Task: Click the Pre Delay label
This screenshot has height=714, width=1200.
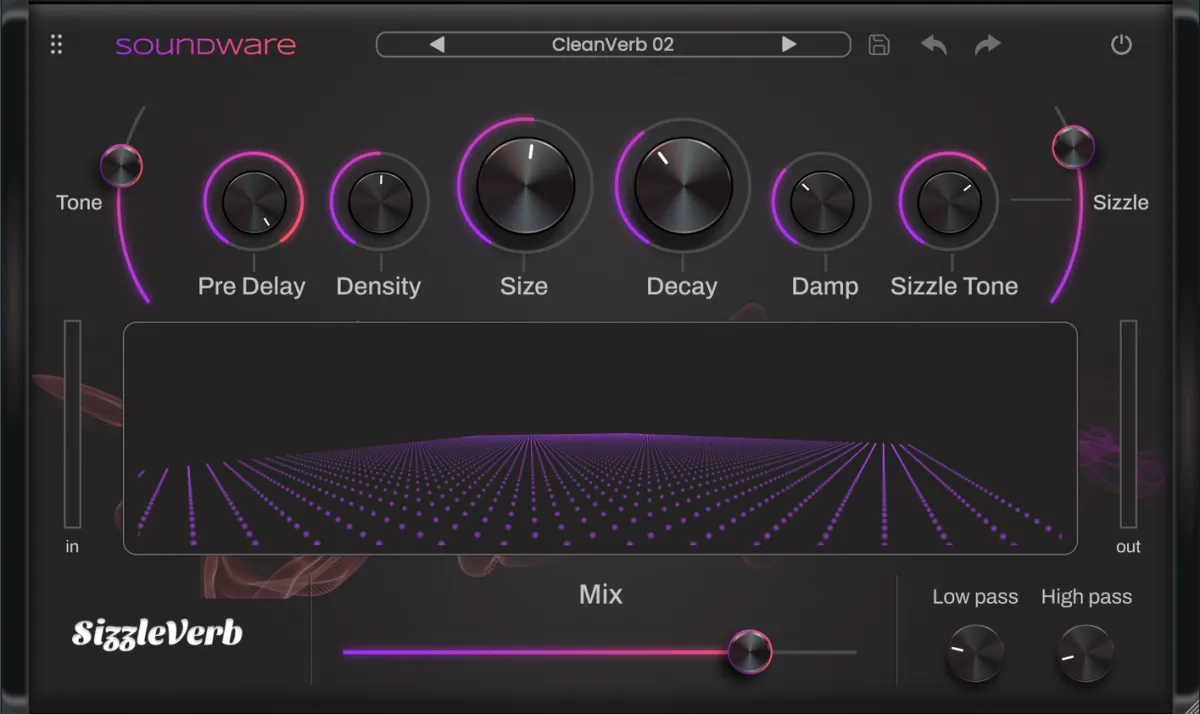Action: [252, 286]
